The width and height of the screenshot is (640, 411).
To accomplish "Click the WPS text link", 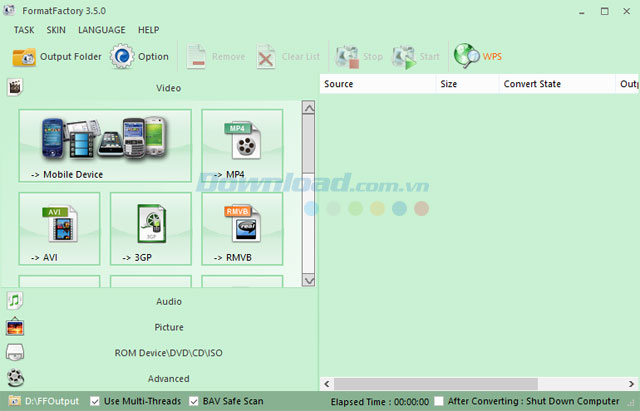I will point(492,56).
